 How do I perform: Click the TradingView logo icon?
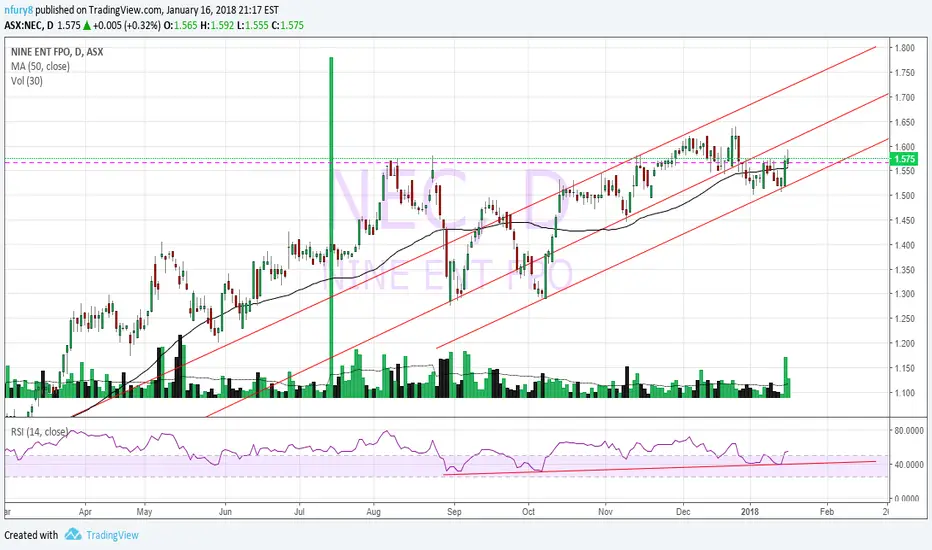coord(73,534)
